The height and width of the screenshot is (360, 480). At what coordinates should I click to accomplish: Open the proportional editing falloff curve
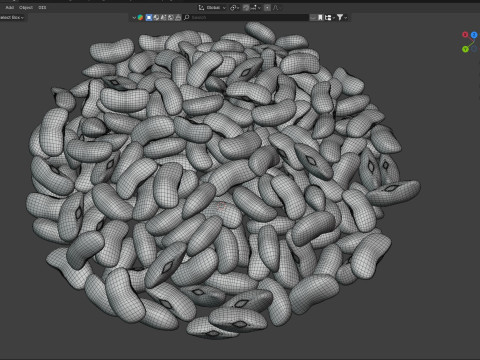[x=276, y=8]
